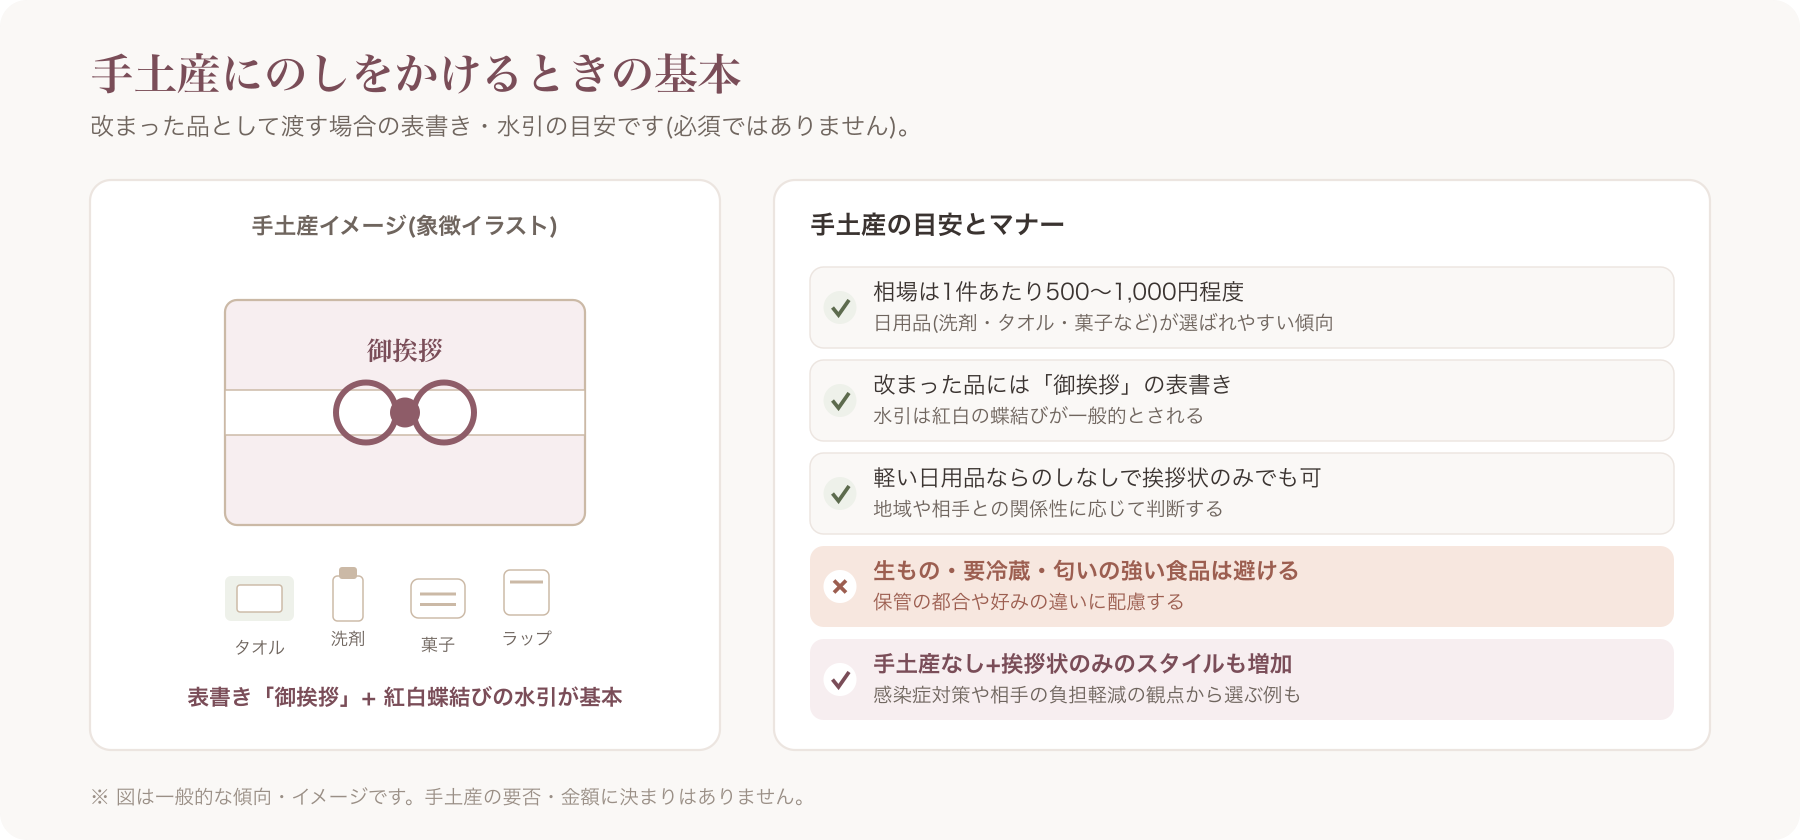This screenshot has width=1800, height=840.
Task: Toggle the check for 改まった品には「御挨拶」の表書き
Action: tap(840, 401)
